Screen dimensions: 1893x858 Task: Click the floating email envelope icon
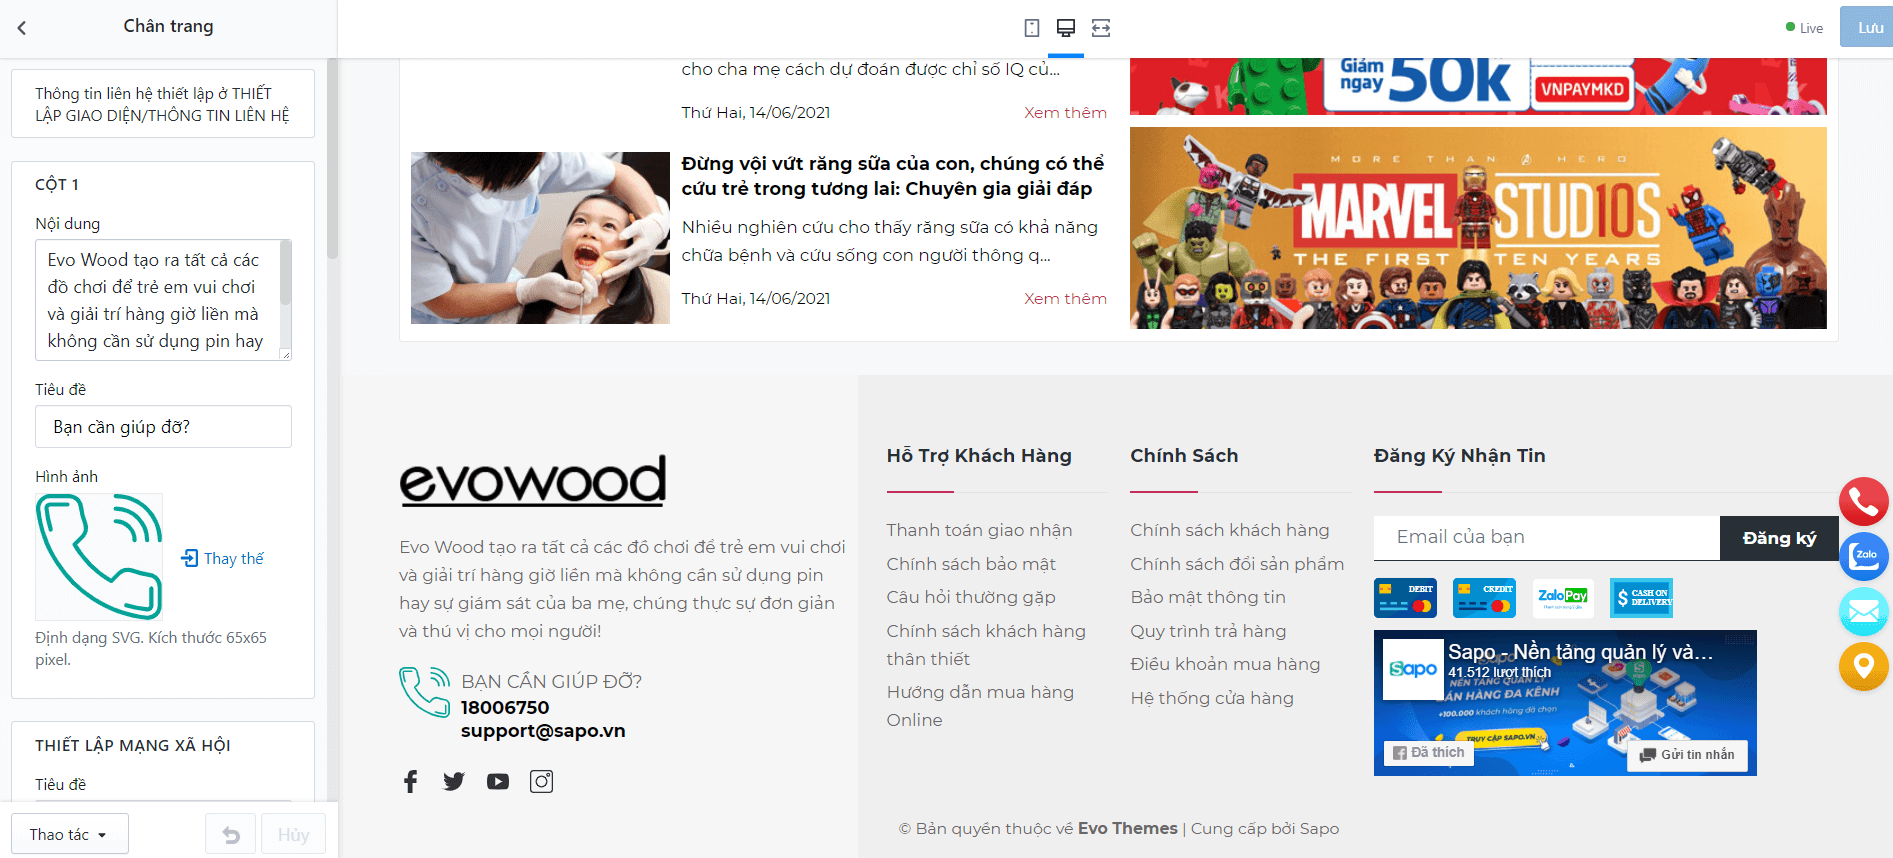1864,612
